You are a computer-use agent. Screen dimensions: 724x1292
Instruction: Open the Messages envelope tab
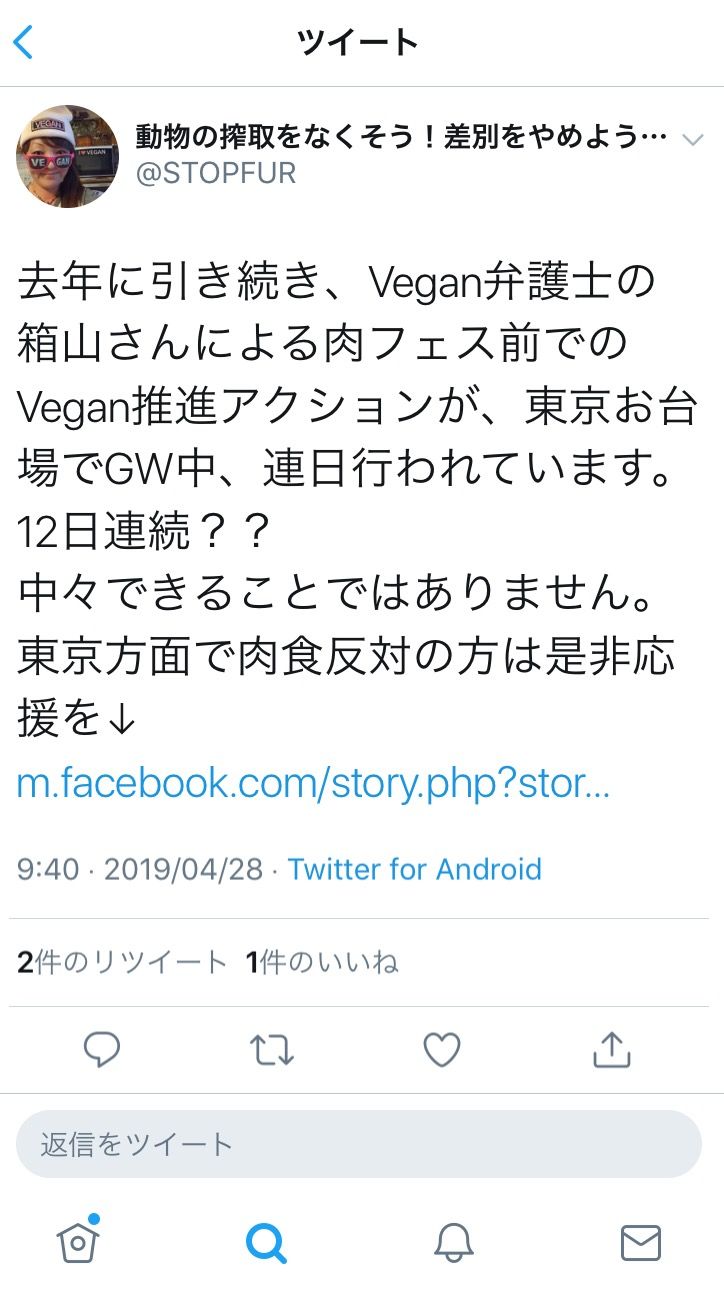pos(640,1242)
